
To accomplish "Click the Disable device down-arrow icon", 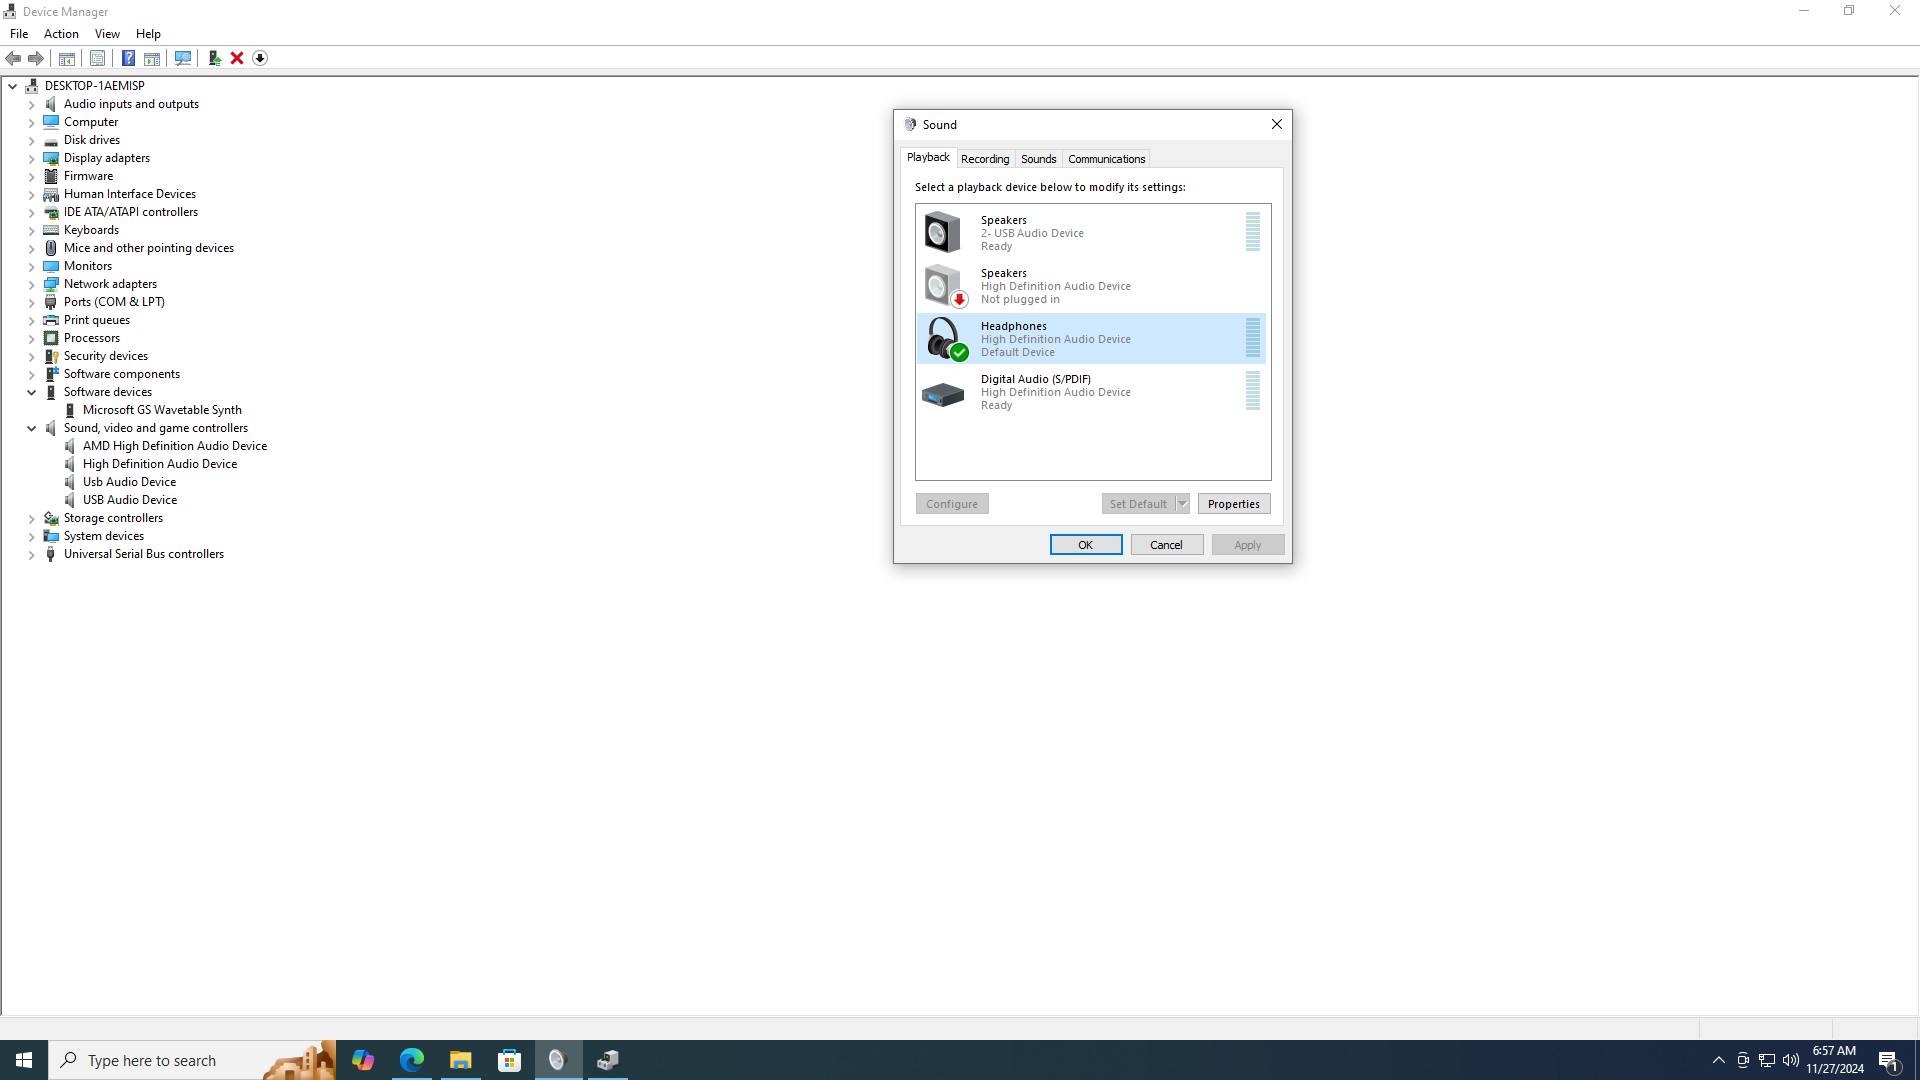I will (x=260, y=58).
